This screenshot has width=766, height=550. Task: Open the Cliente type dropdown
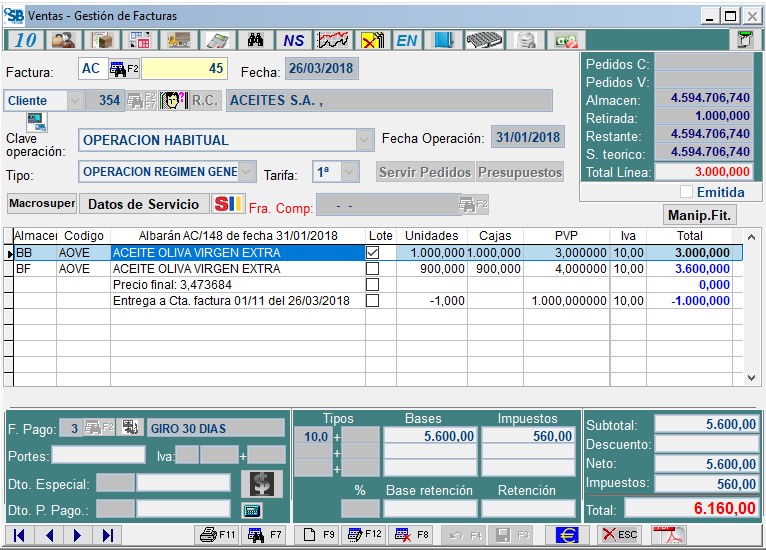[74, 101]
